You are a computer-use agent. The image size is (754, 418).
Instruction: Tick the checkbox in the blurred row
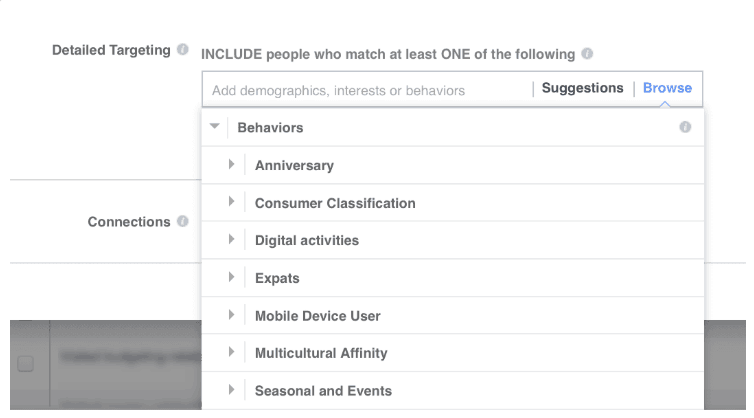(x=26, y=363)
